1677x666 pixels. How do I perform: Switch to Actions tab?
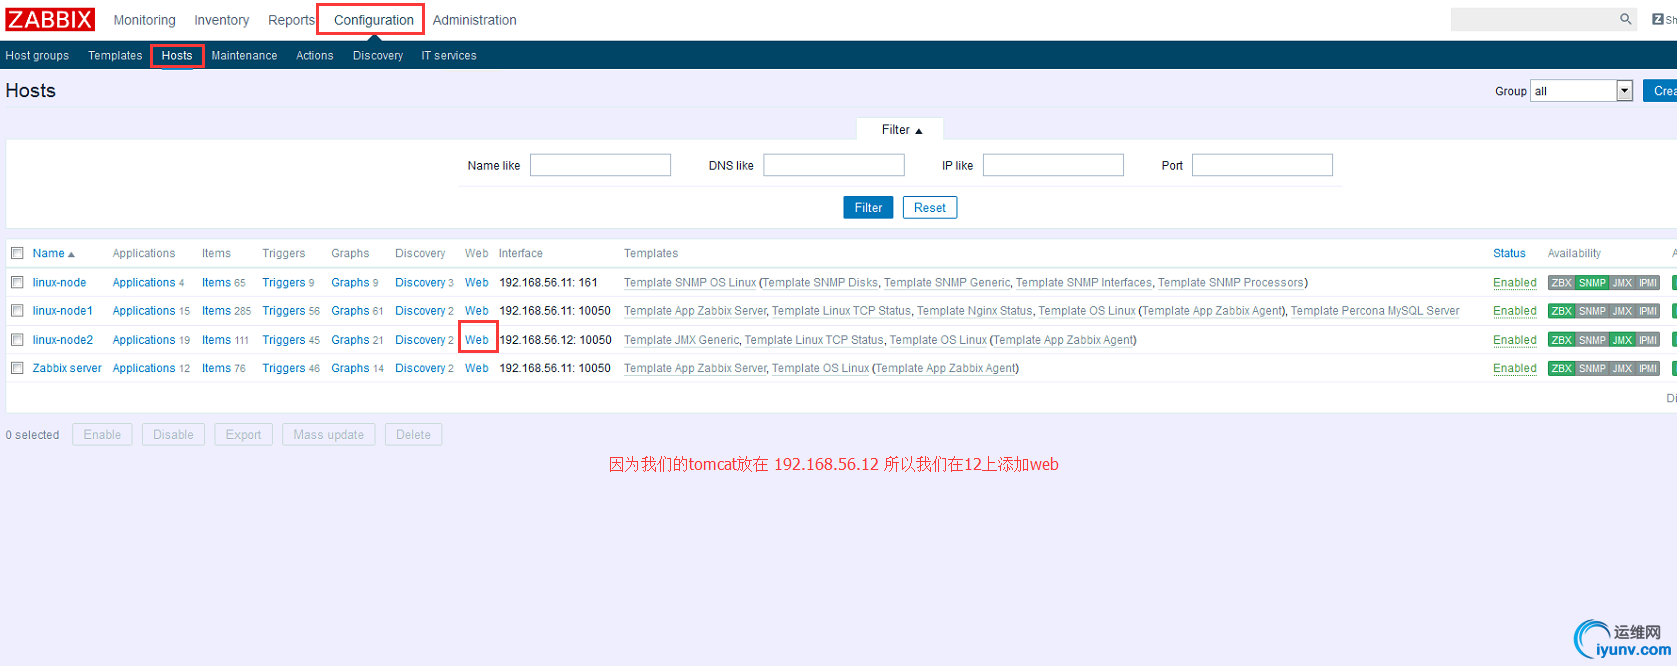click(x=314, y=56)
